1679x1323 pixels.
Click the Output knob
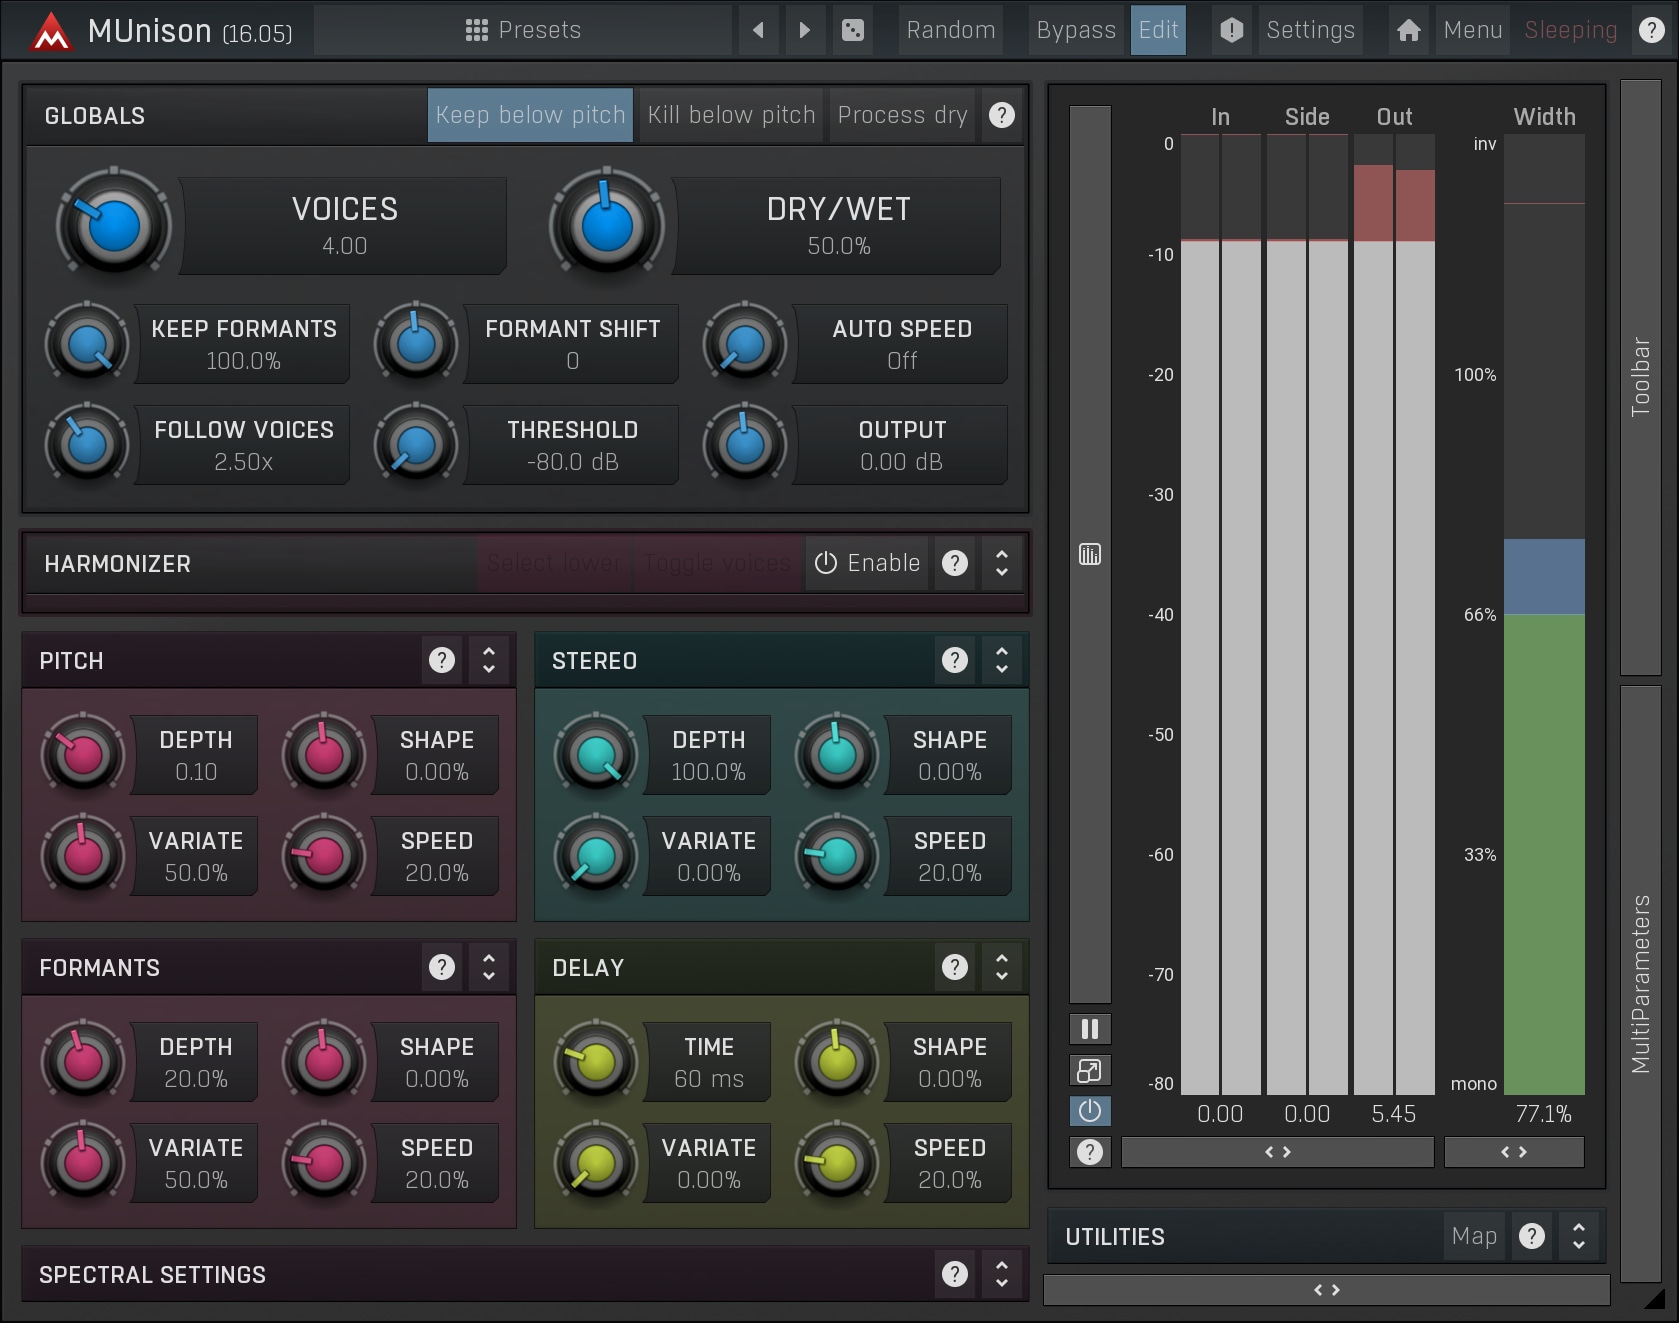tap(745, 445)
